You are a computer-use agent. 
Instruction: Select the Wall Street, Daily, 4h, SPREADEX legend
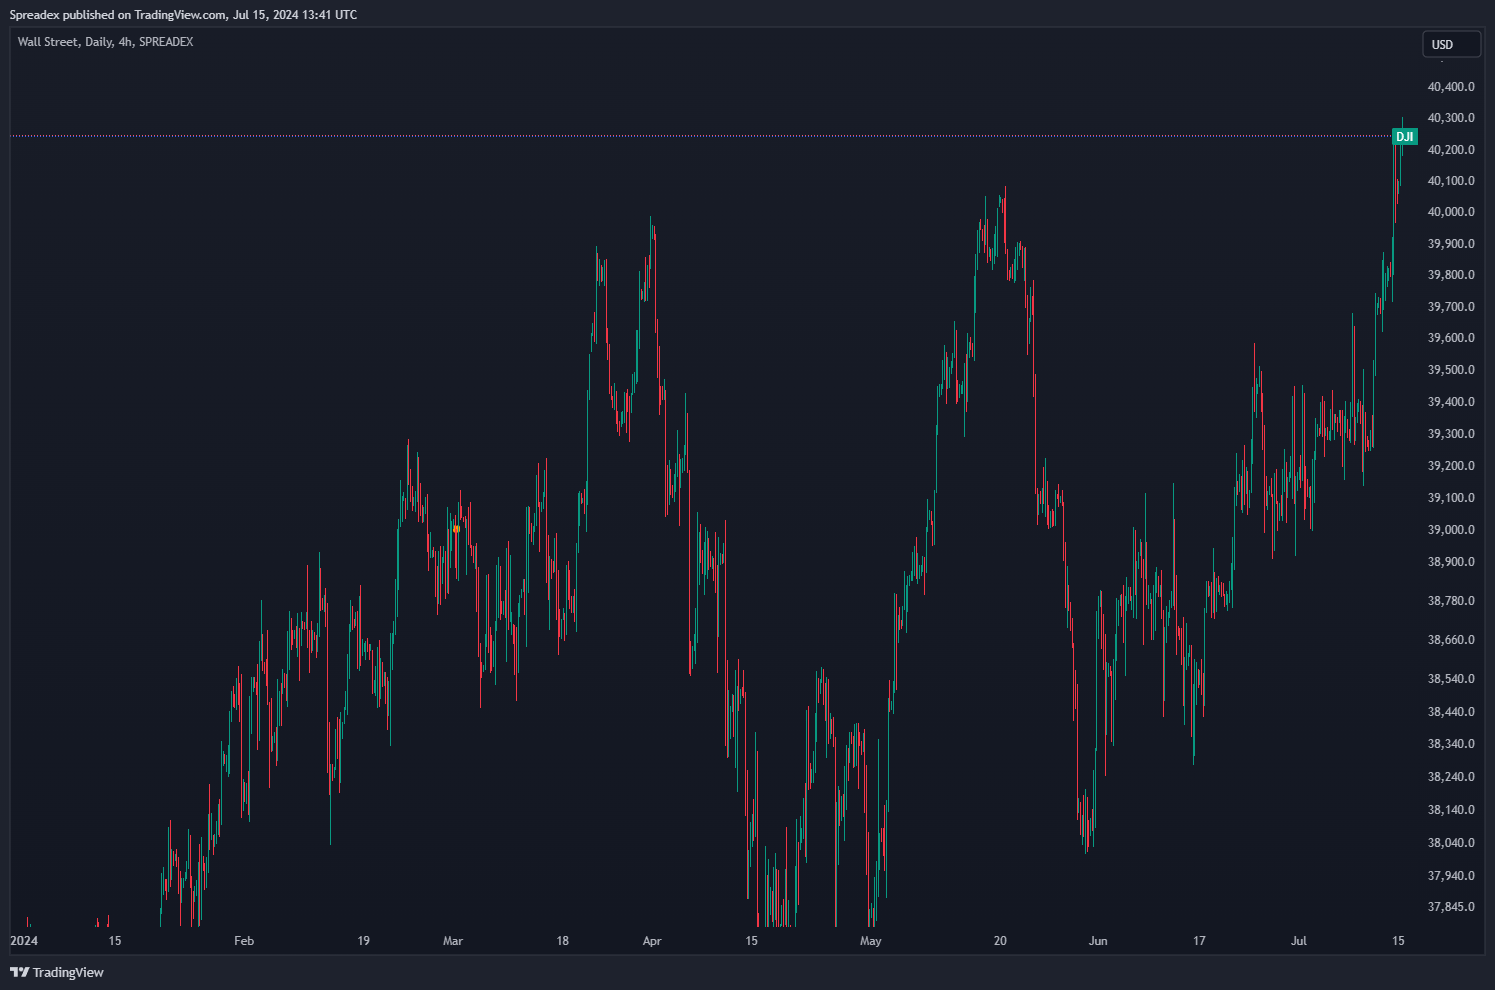click(105, 42)
